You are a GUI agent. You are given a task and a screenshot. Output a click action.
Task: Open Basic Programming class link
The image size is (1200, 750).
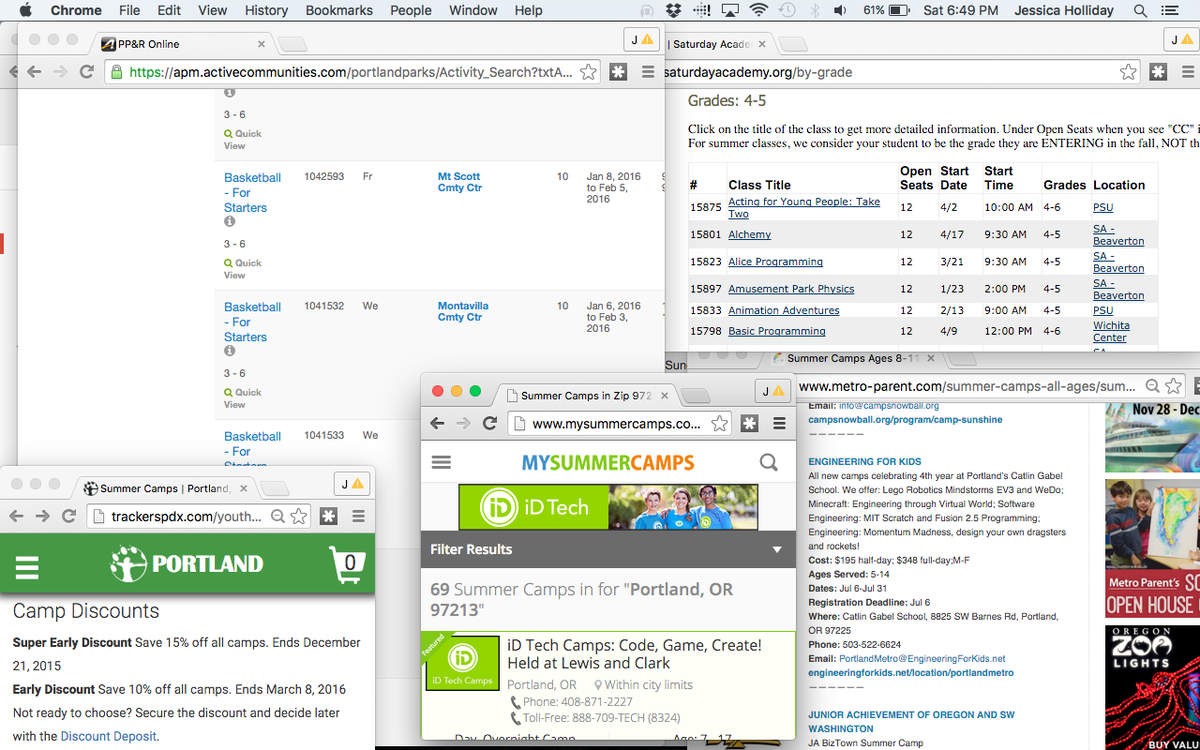(x=776, y=331)
